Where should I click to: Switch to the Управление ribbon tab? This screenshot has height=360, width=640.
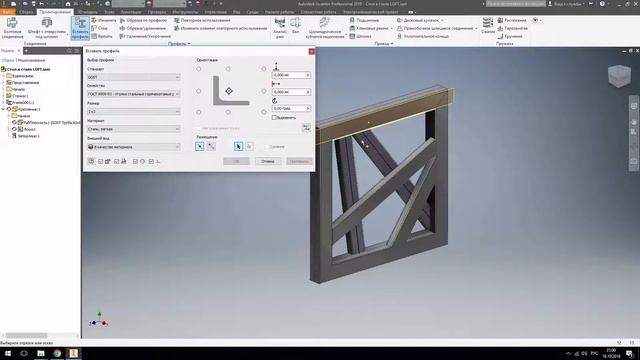(216, 12)
